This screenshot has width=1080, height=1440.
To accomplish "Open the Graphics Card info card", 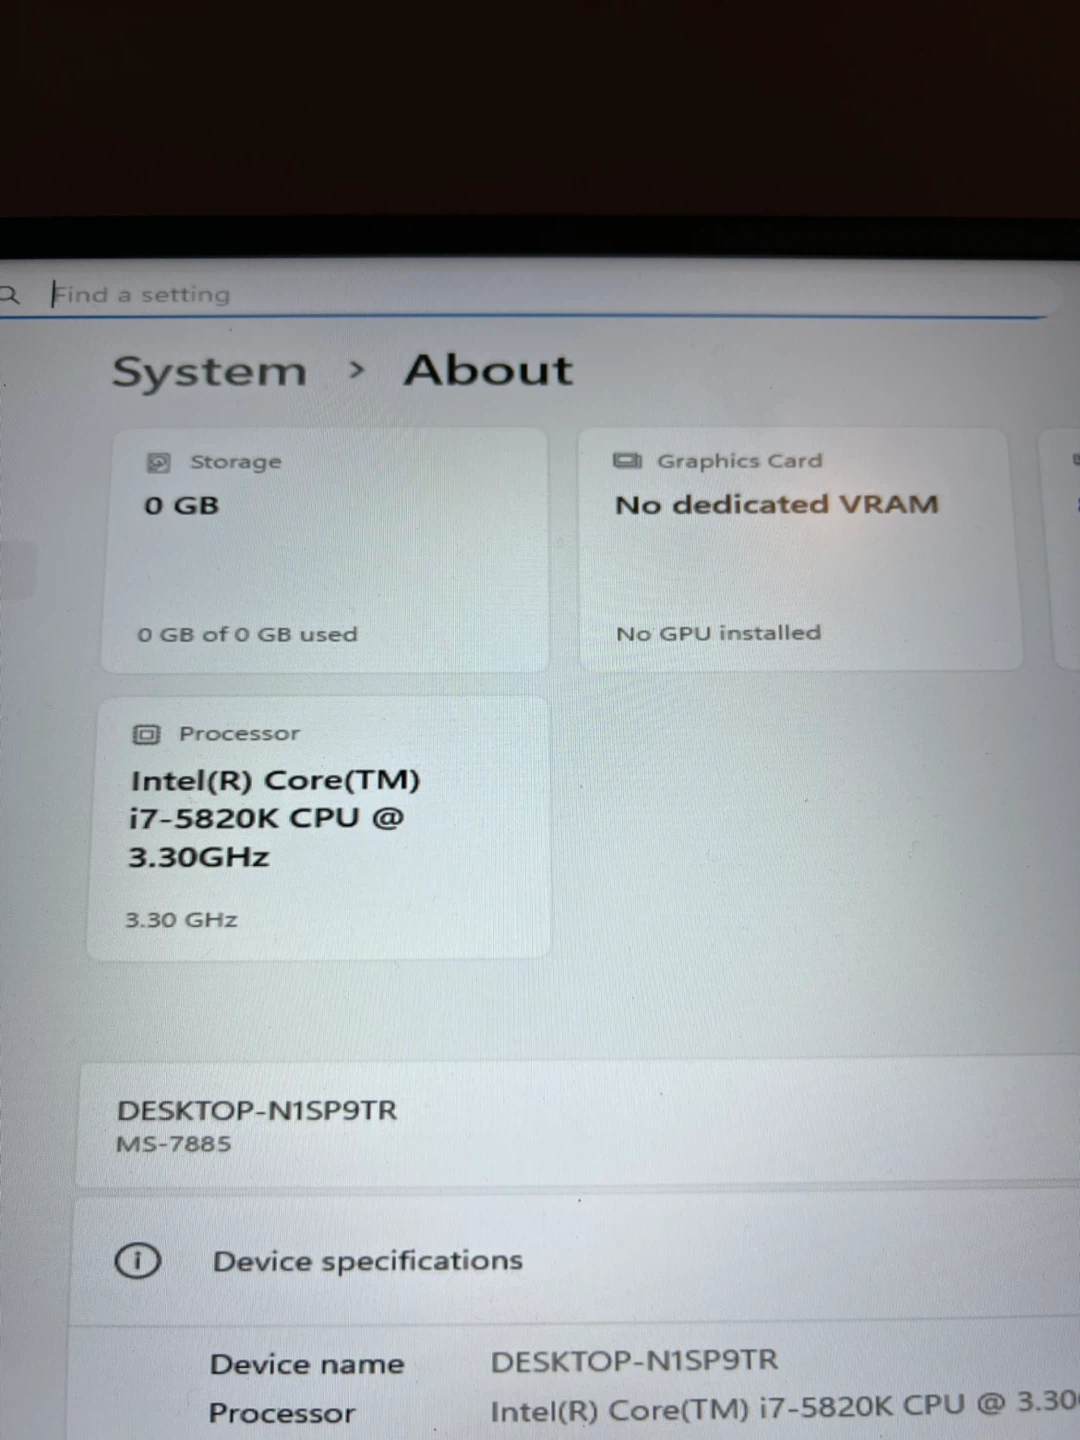I will 801,549.
